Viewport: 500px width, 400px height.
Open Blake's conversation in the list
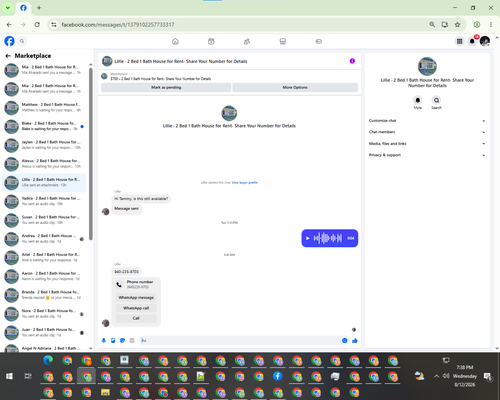tap(44, 126)
